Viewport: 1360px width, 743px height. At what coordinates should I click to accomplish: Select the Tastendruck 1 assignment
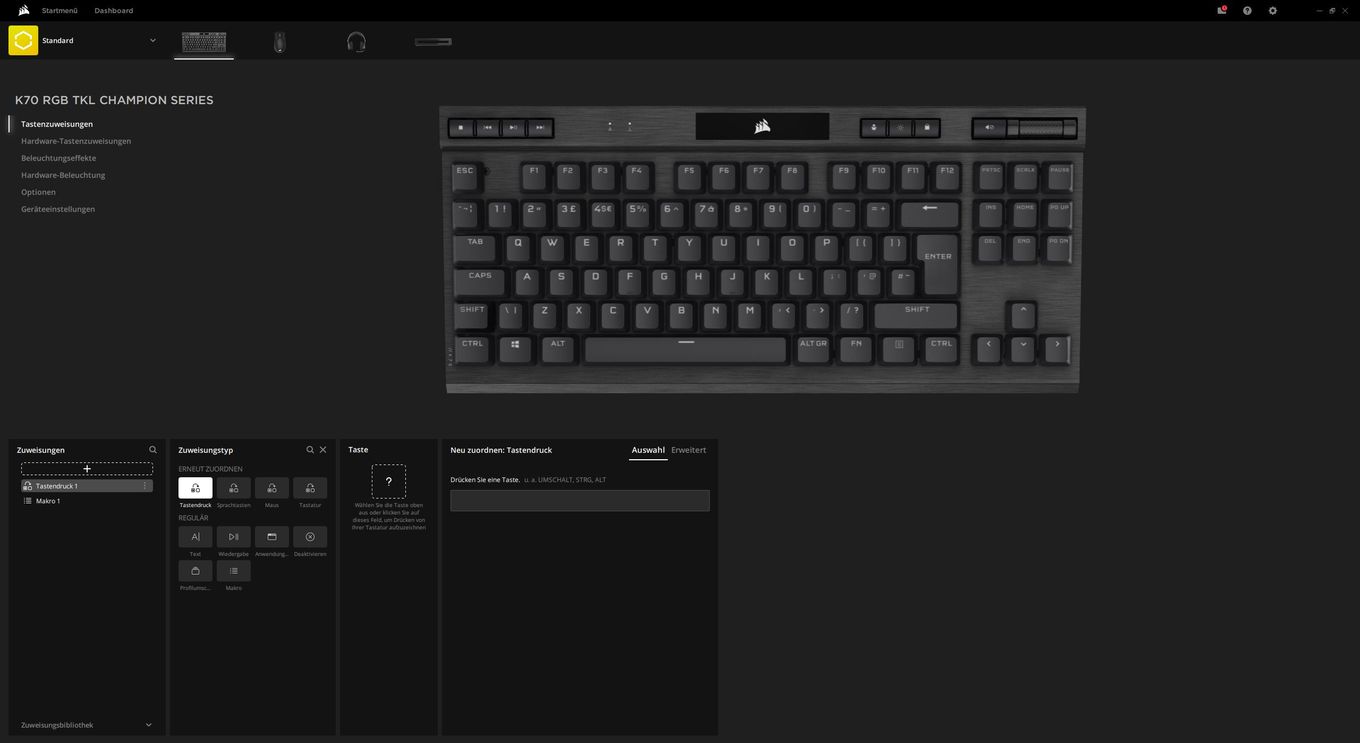[87, 486]
